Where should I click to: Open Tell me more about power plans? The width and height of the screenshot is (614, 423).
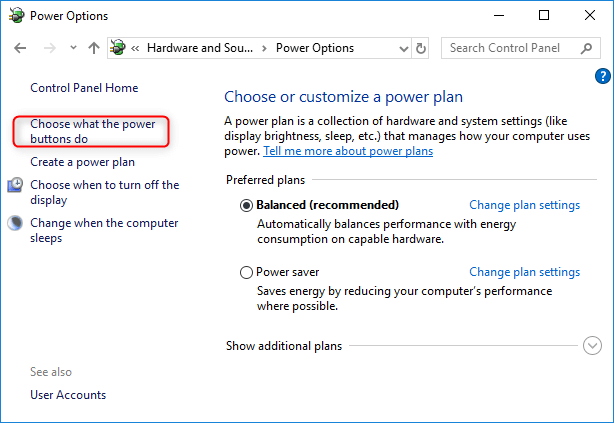click(x=348, y=151)
